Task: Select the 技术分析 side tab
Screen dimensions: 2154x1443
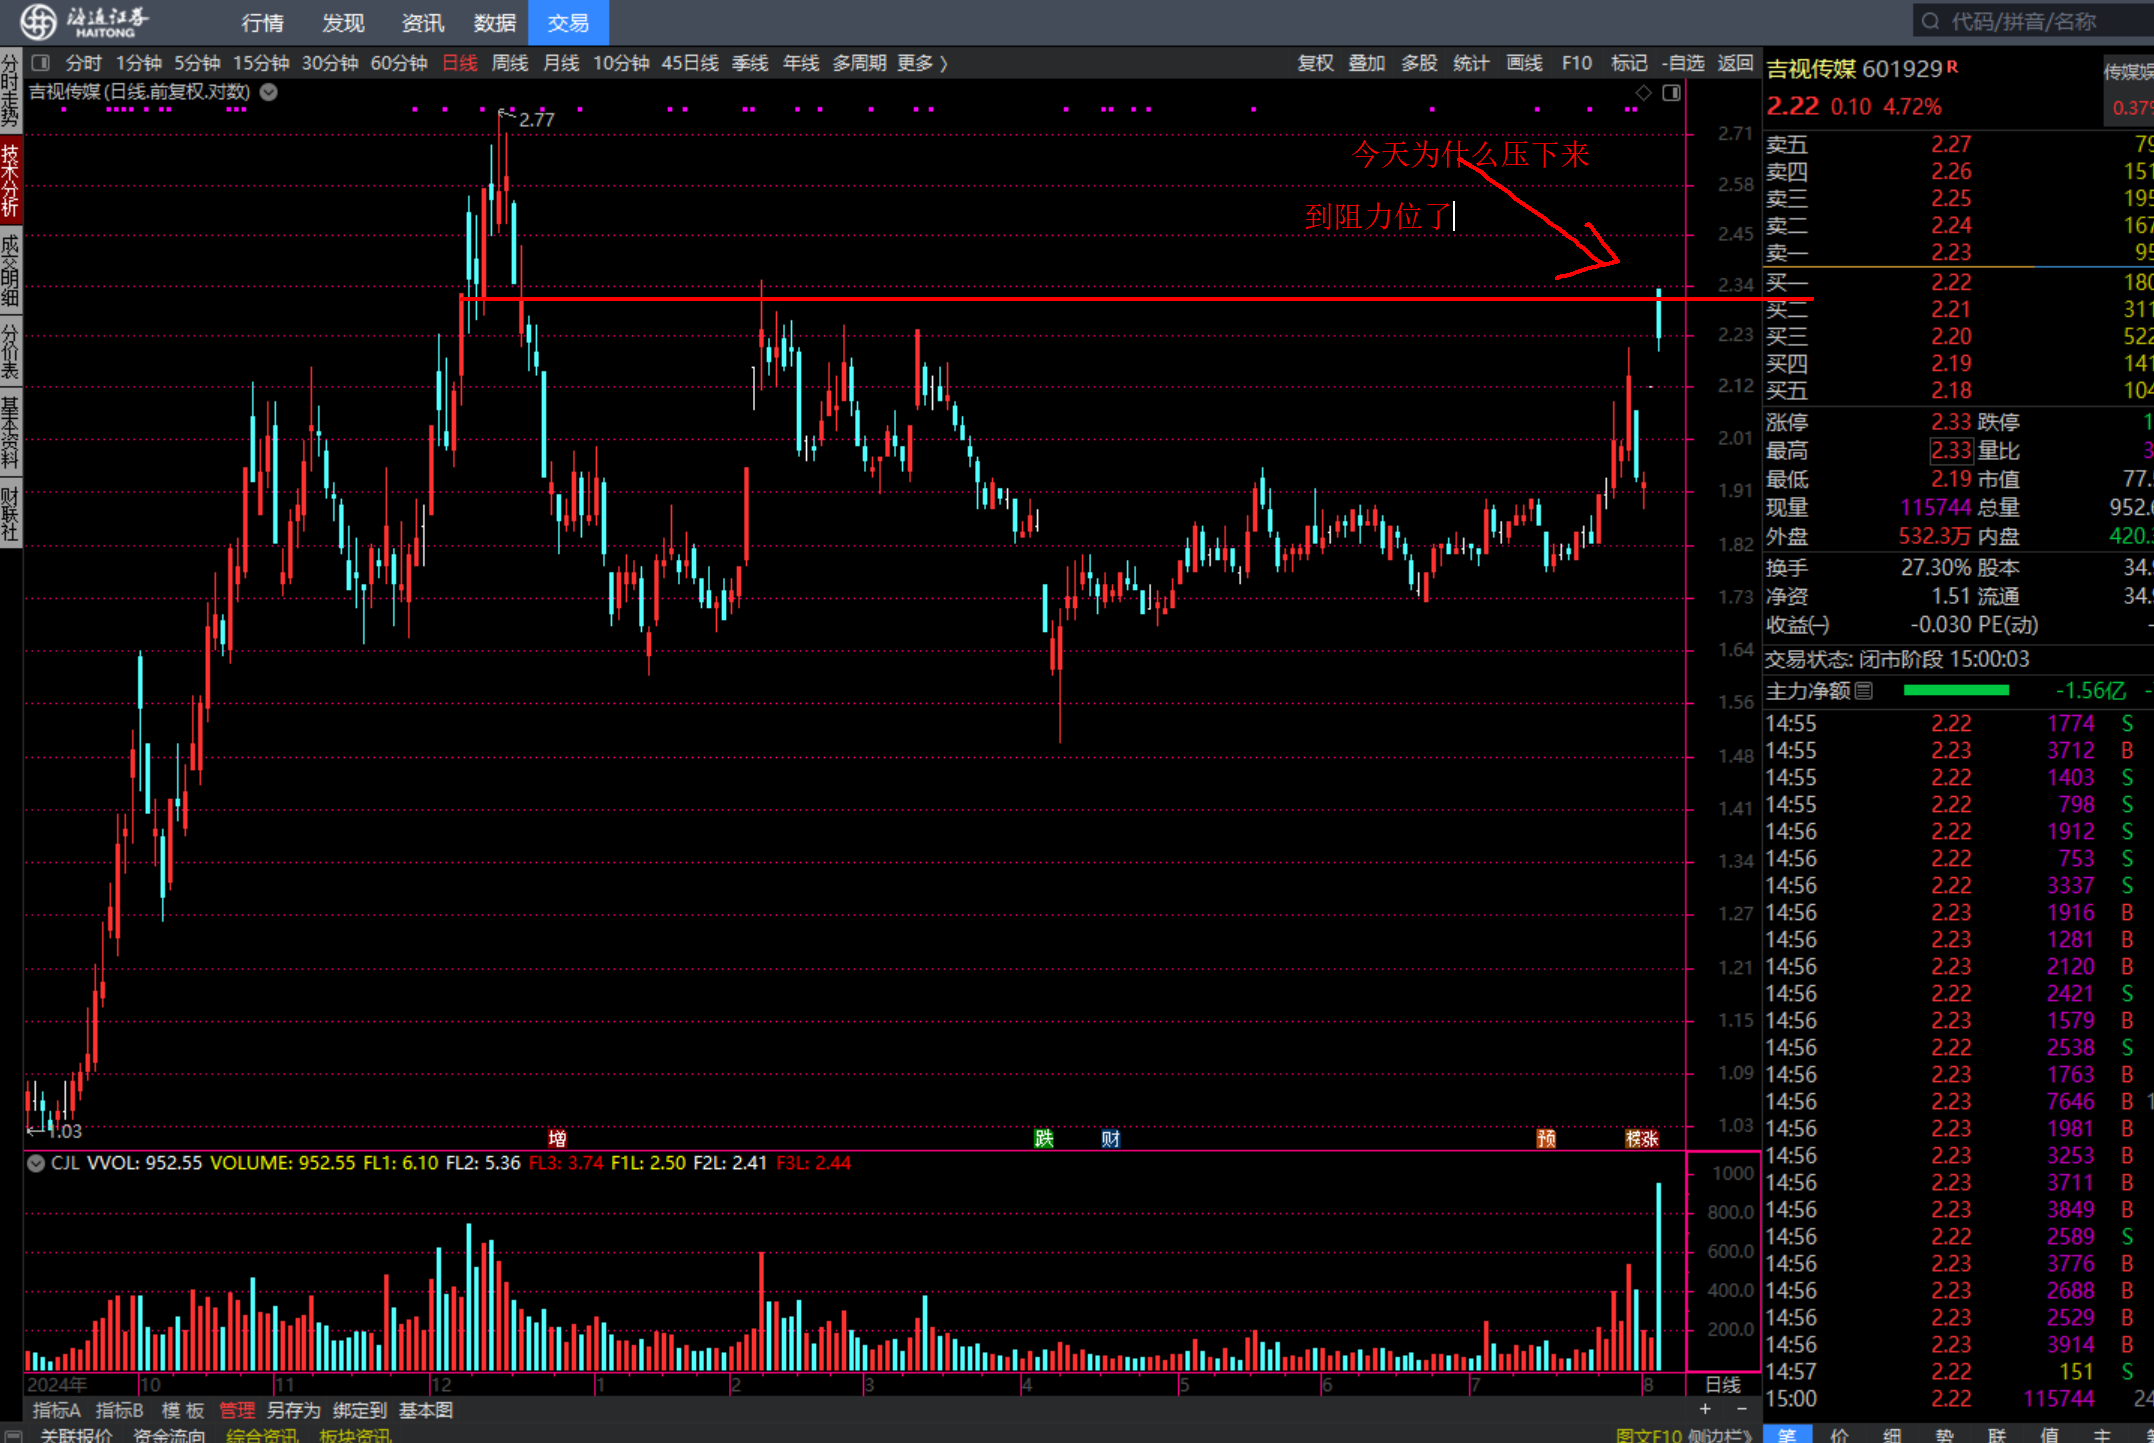Action: [10, 181]
